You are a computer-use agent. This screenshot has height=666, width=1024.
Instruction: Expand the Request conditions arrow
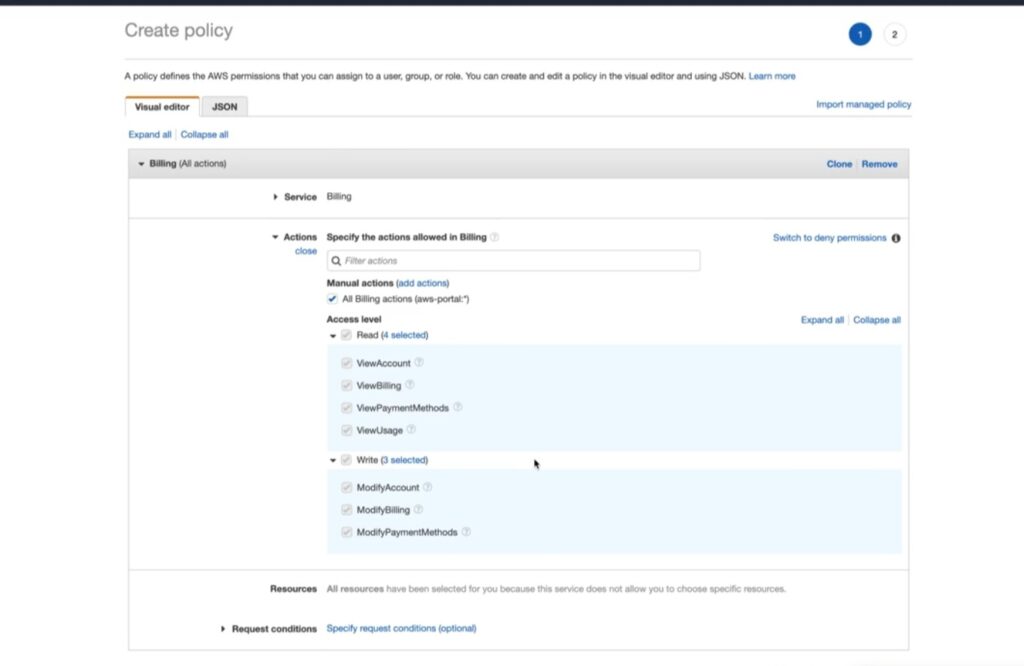tap(223, 629)
